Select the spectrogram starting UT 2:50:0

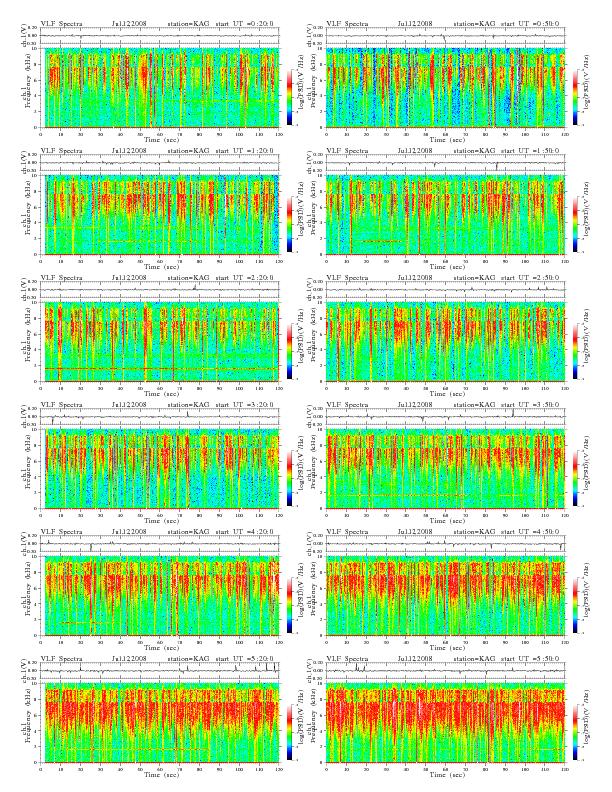[x=445, y=342]
